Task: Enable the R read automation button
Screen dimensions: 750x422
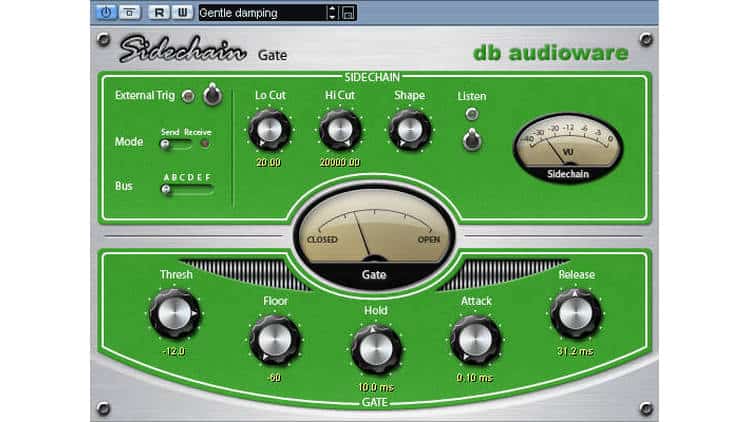Action: click(x=158, y=12)
